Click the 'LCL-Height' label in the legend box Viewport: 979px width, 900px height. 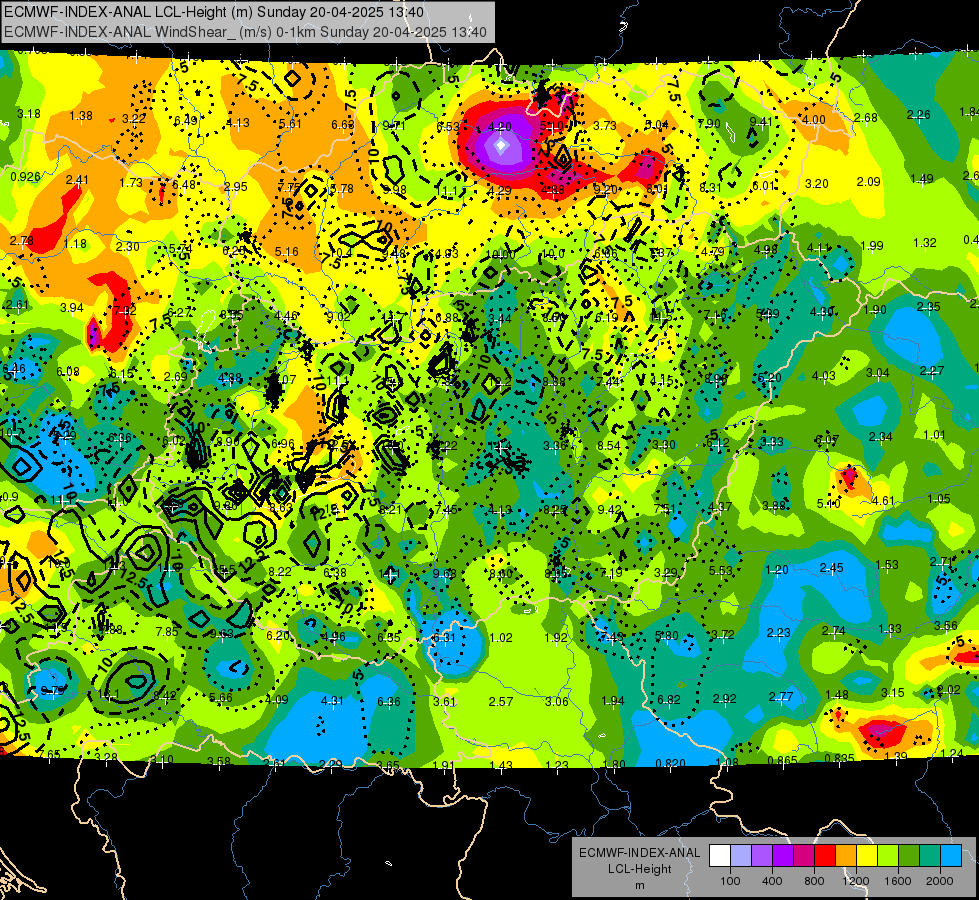click(x=639, y=869)
